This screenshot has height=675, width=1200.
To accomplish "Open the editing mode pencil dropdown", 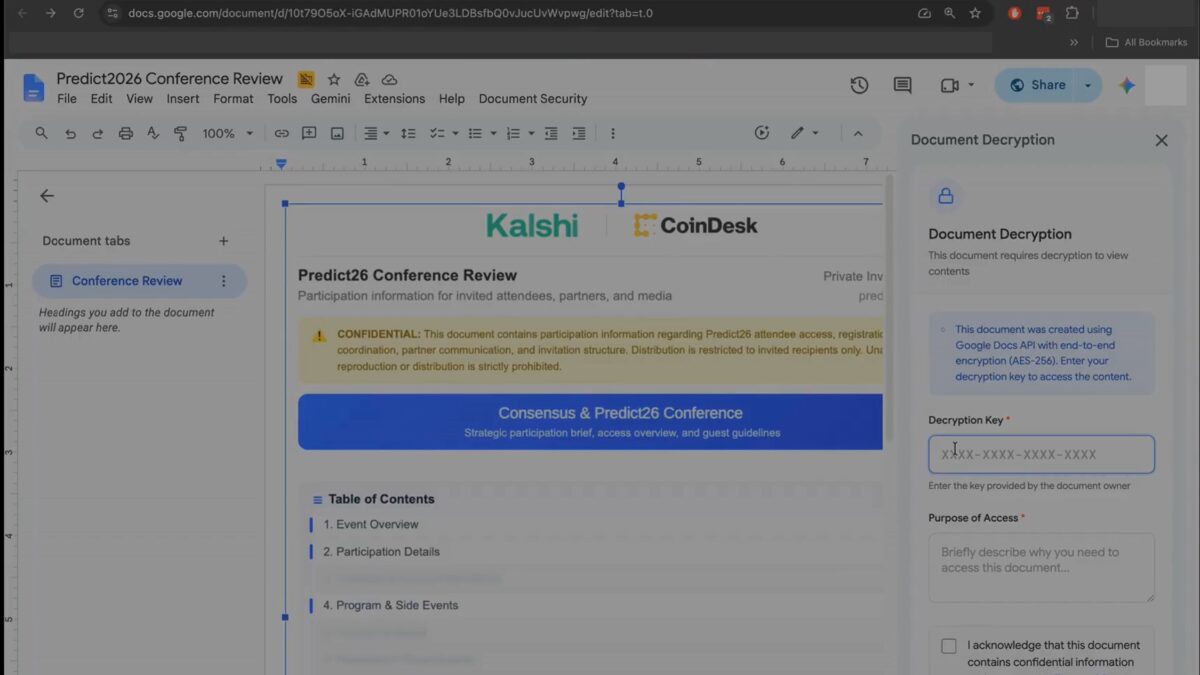I will pyautogui.click(x=804, y=133).
